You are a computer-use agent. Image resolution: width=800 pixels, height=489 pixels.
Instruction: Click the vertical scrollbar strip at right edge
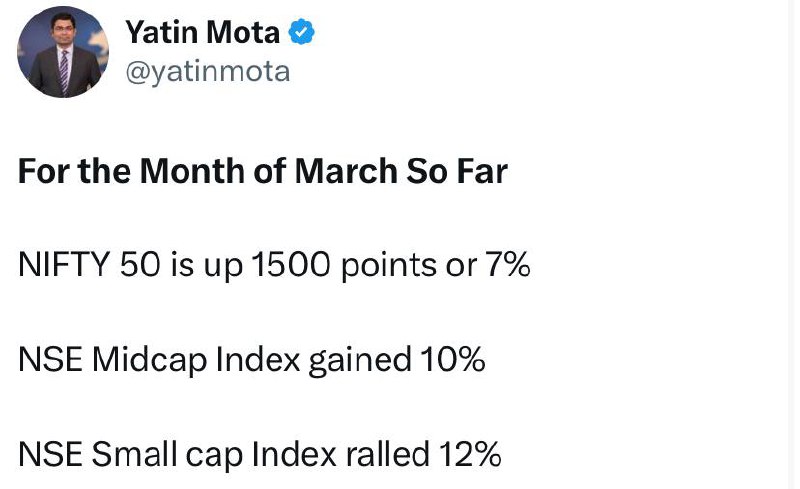[x=791, y=244]
